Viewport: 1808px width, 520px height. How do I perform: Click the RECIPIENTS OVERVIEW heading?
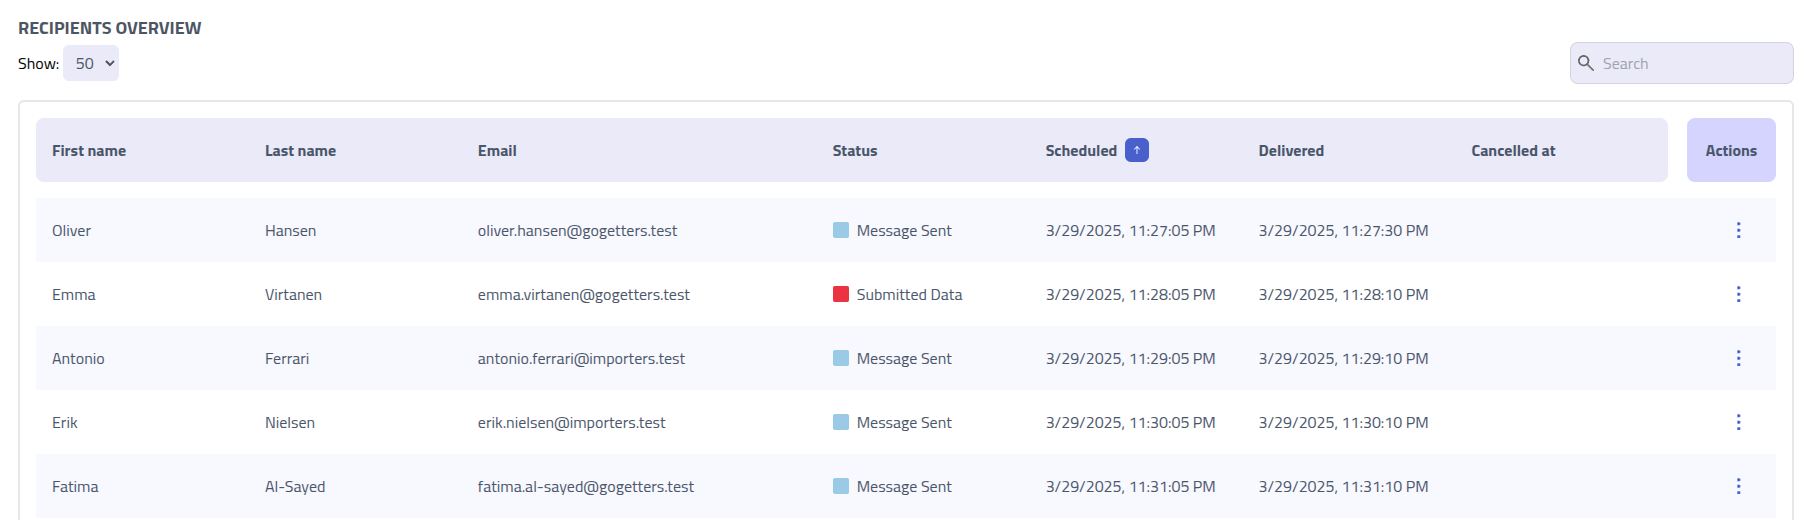coord(110,28)
